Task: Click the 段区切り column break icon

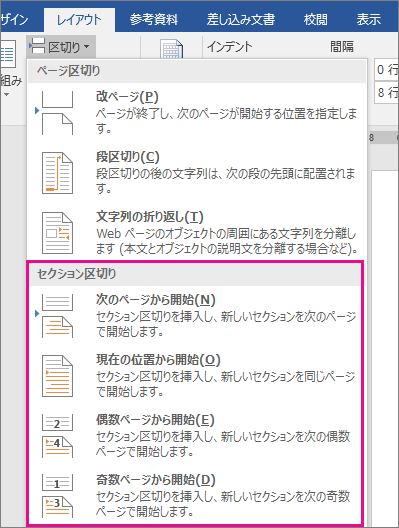Action: click(57, 173)
